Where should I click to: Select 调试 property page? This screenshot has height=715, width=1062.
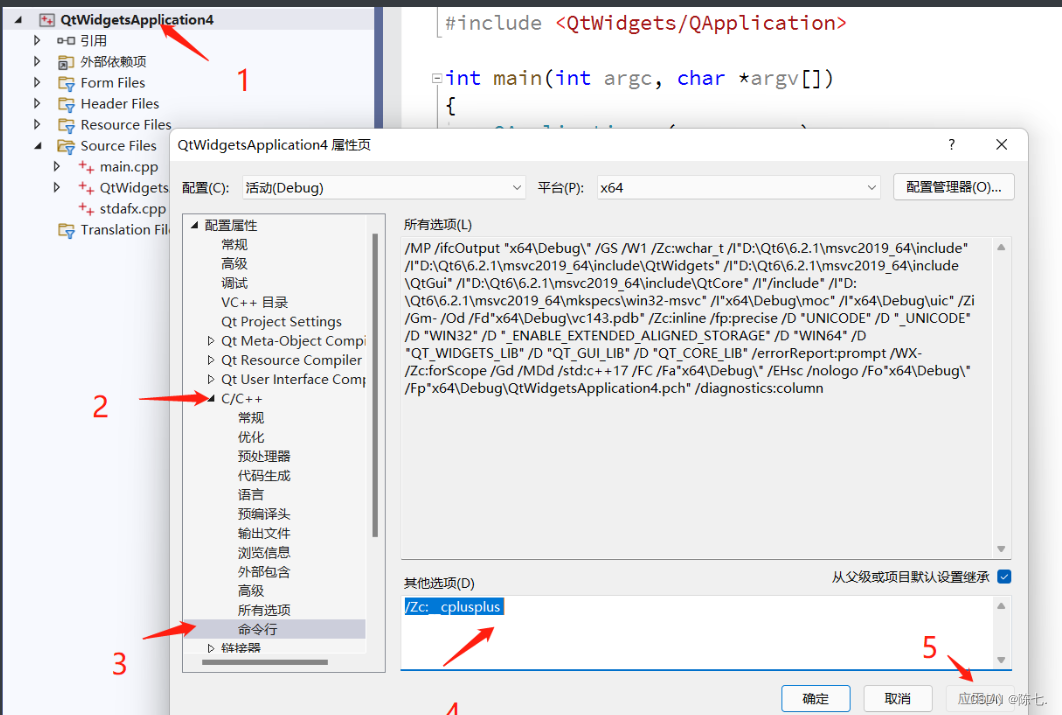234,283
